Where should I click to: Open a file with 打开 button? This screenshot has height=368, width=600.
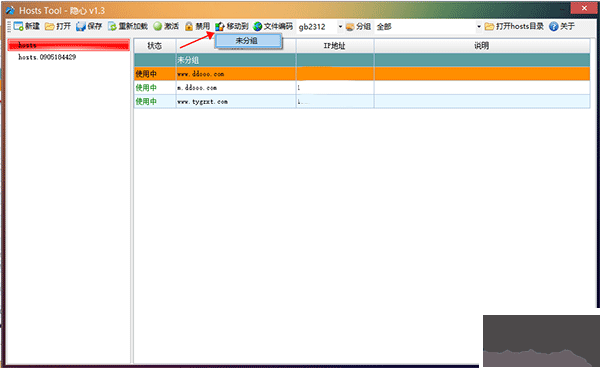tap(58, 26)
